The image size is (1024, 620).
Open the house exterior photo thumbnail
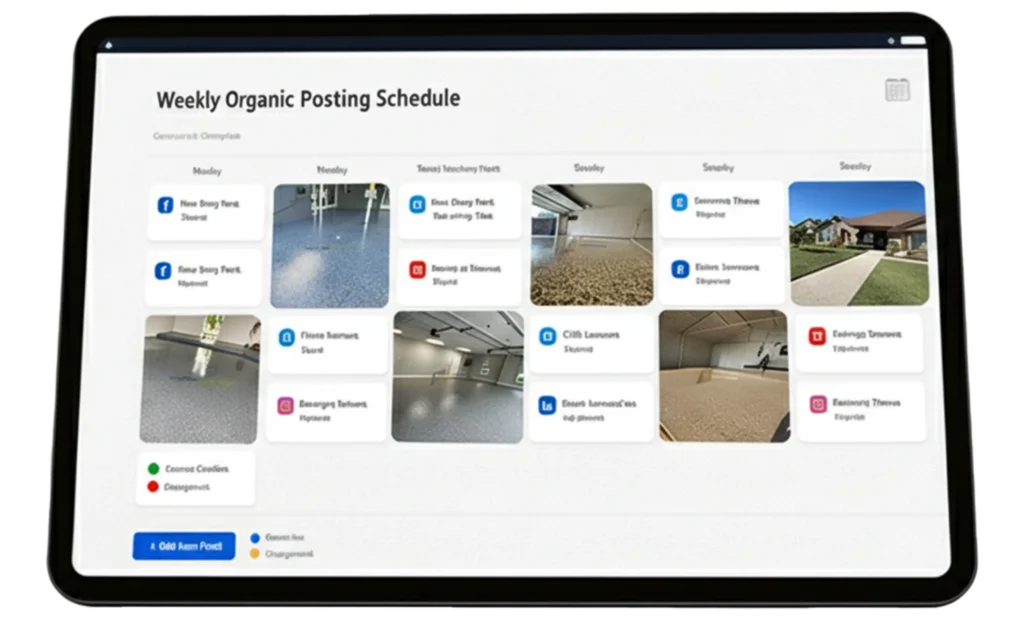[x=857, y=243]
